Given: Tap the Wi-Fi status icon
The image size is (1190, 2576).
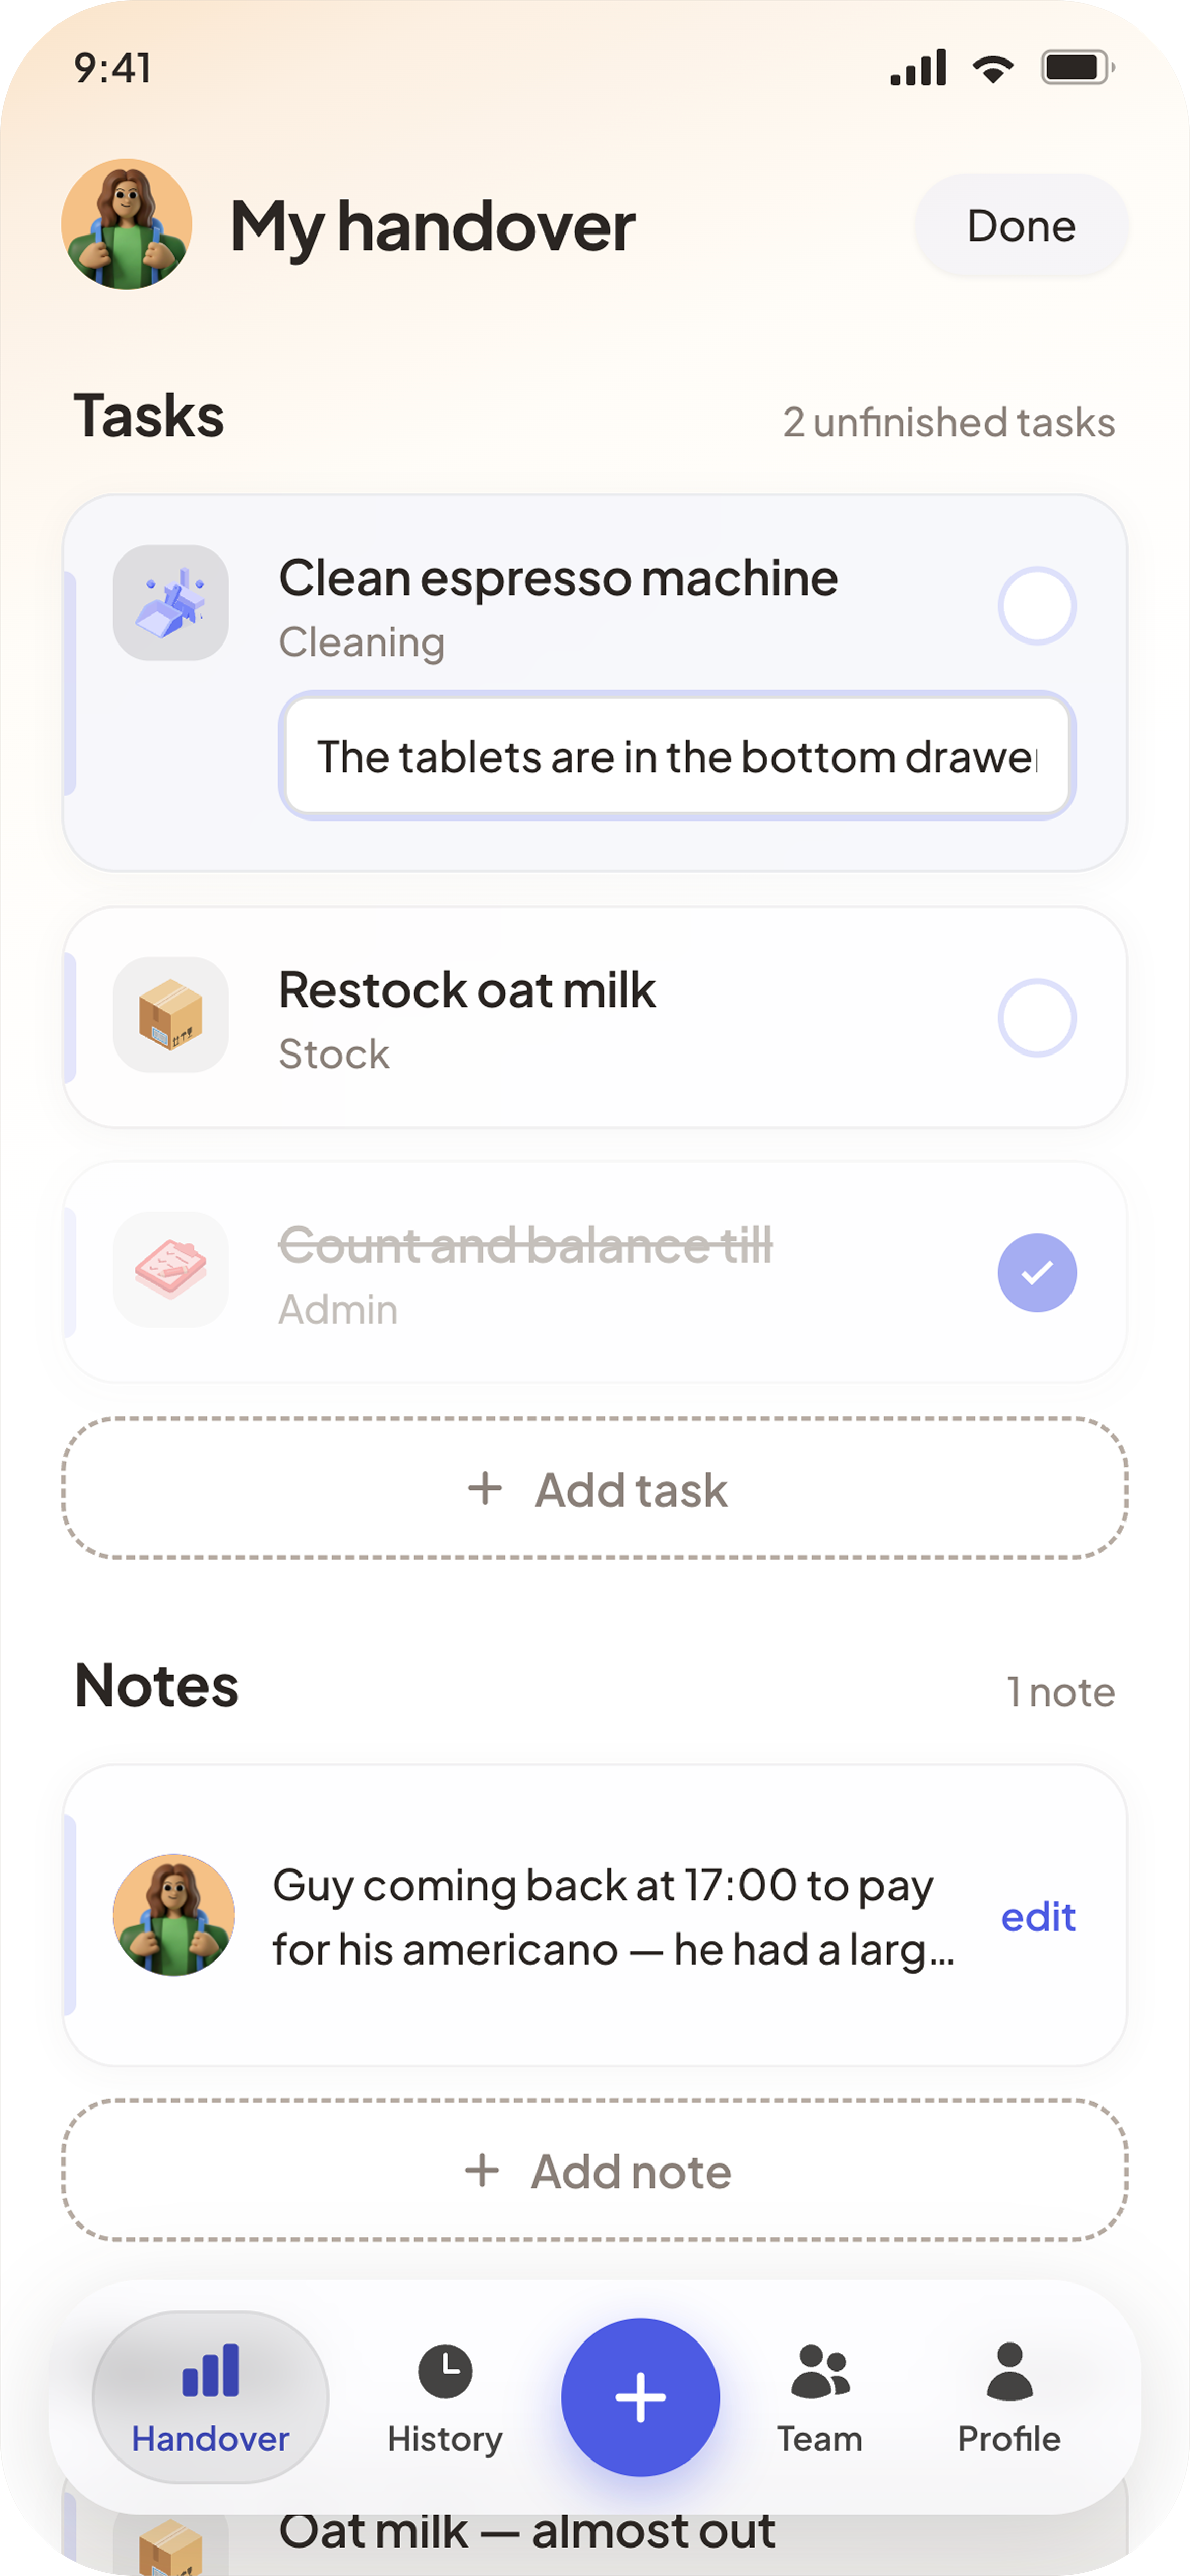Looking at the screenshot, I should pos(993,68).
